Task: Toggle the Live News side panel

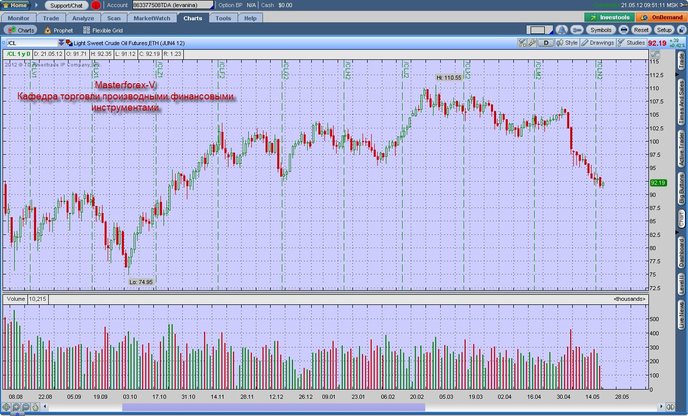Action: point(681,317)
